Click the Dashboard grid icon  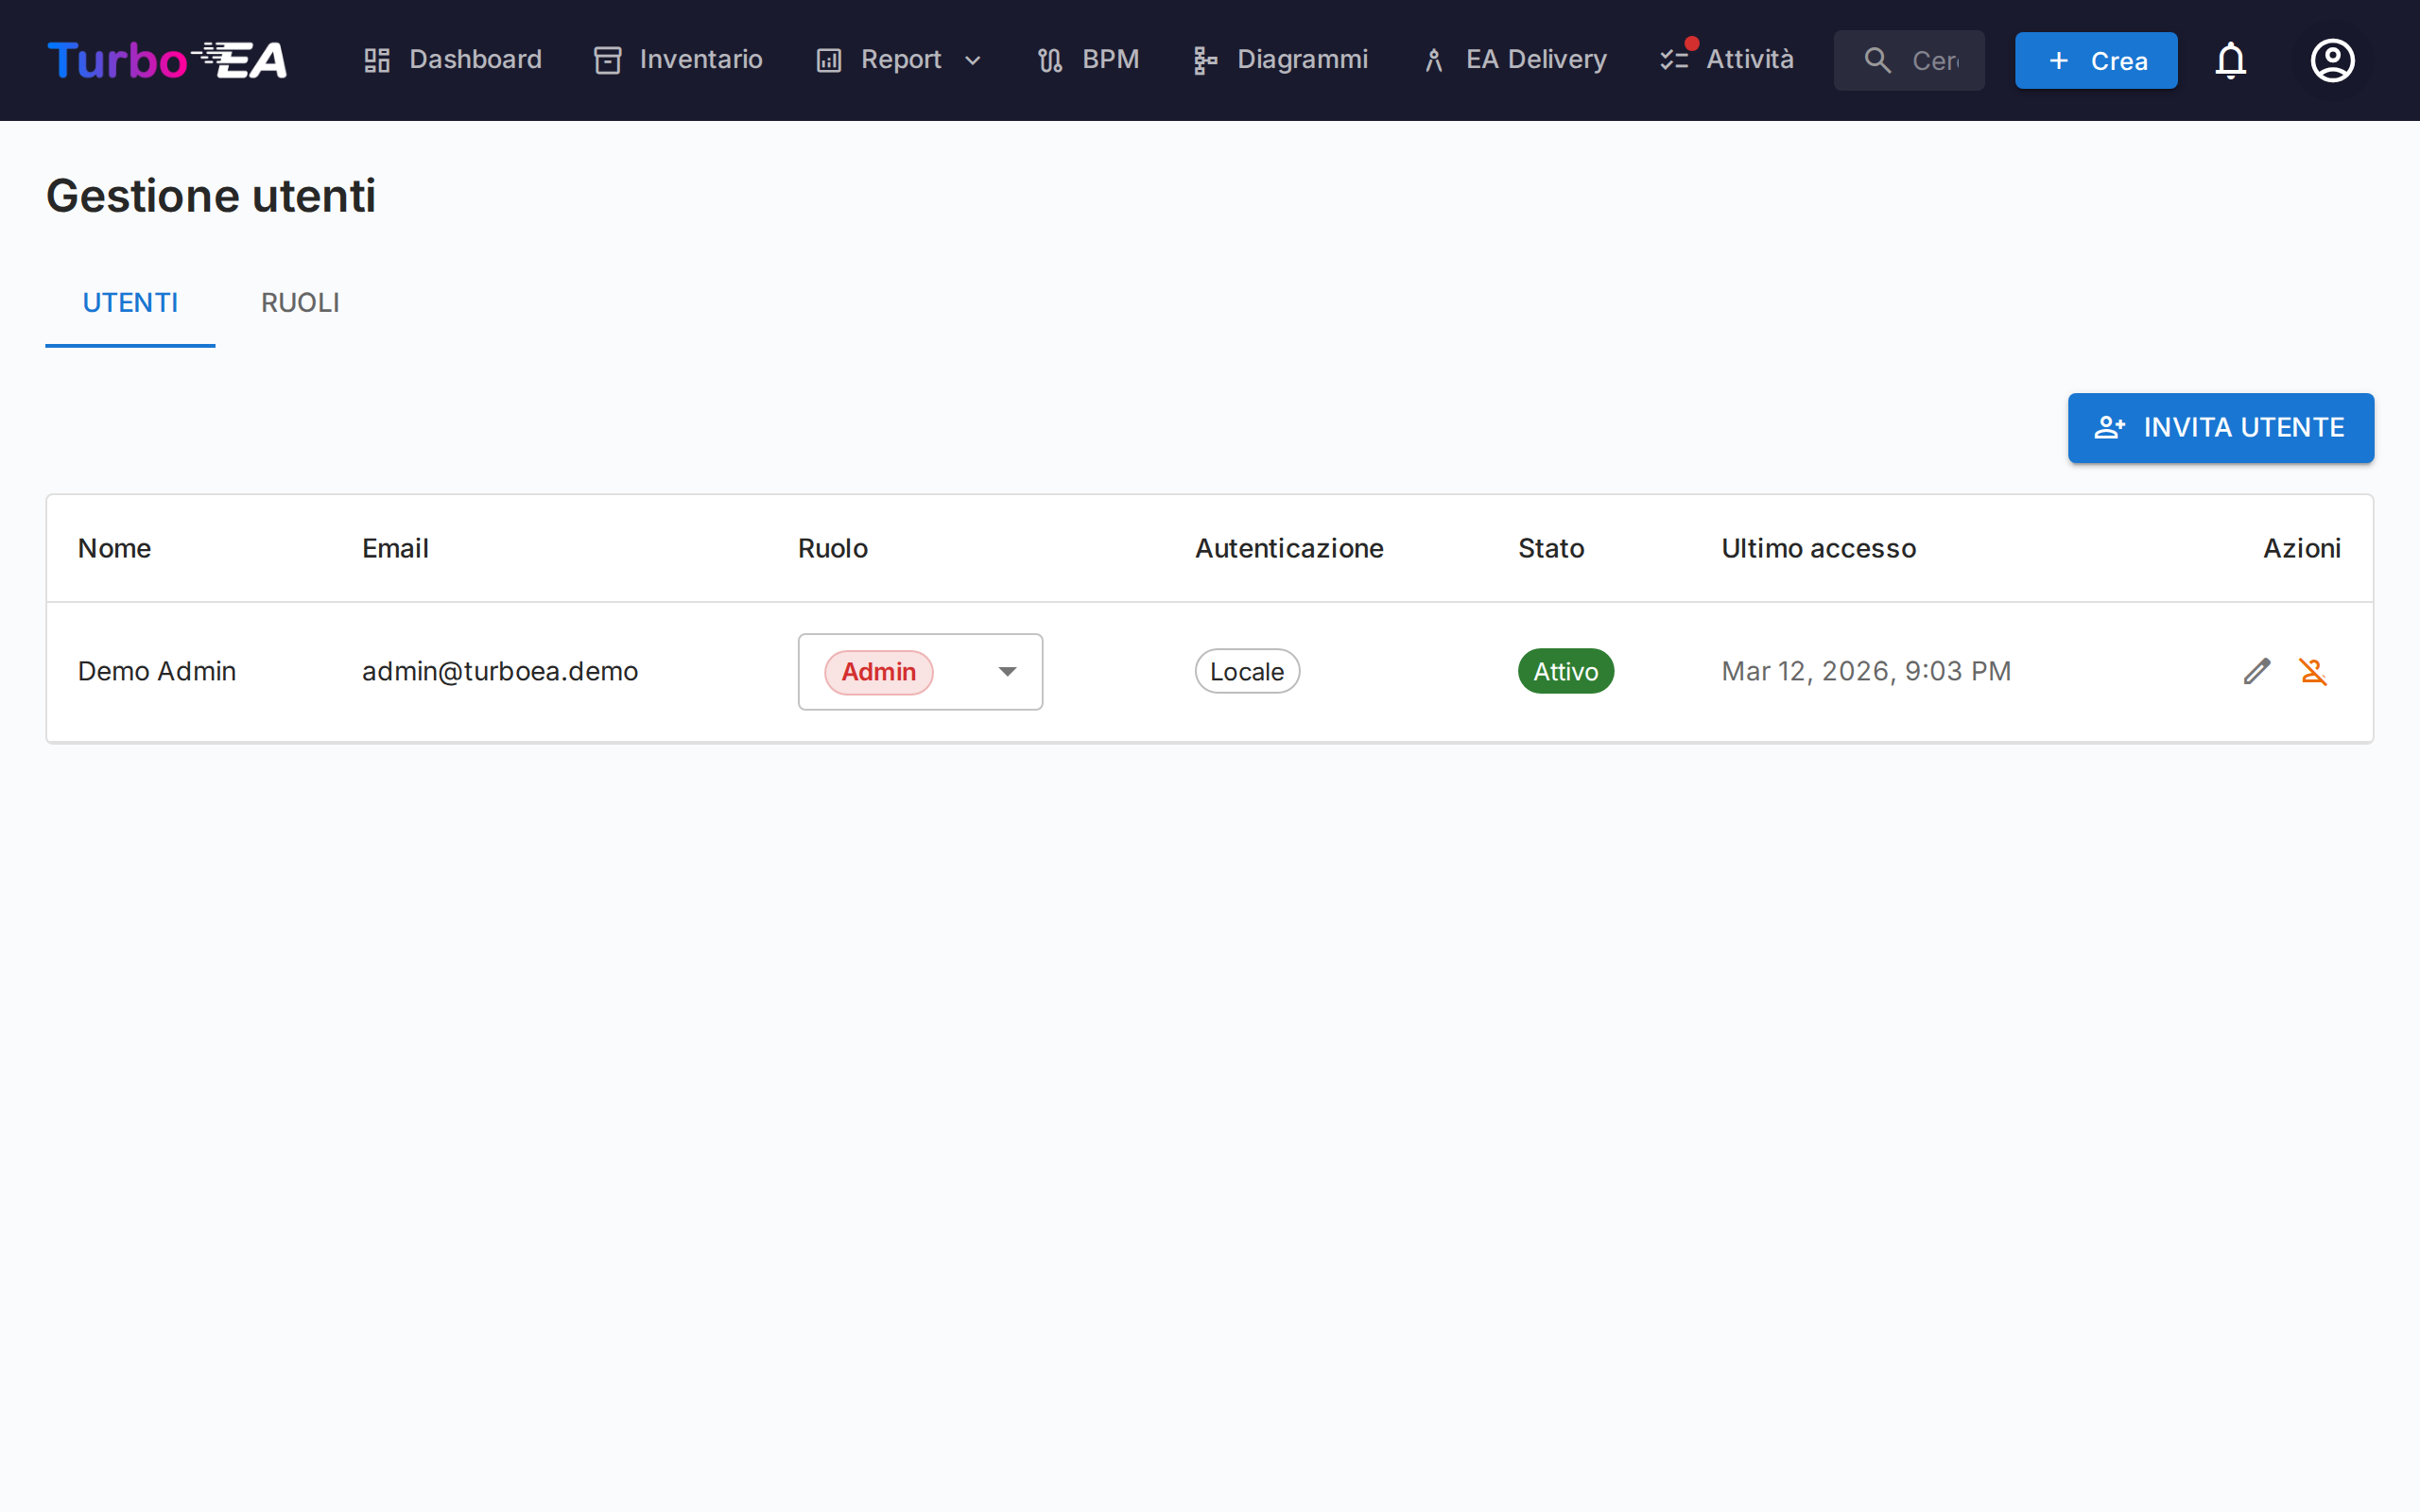pos(377,60)
